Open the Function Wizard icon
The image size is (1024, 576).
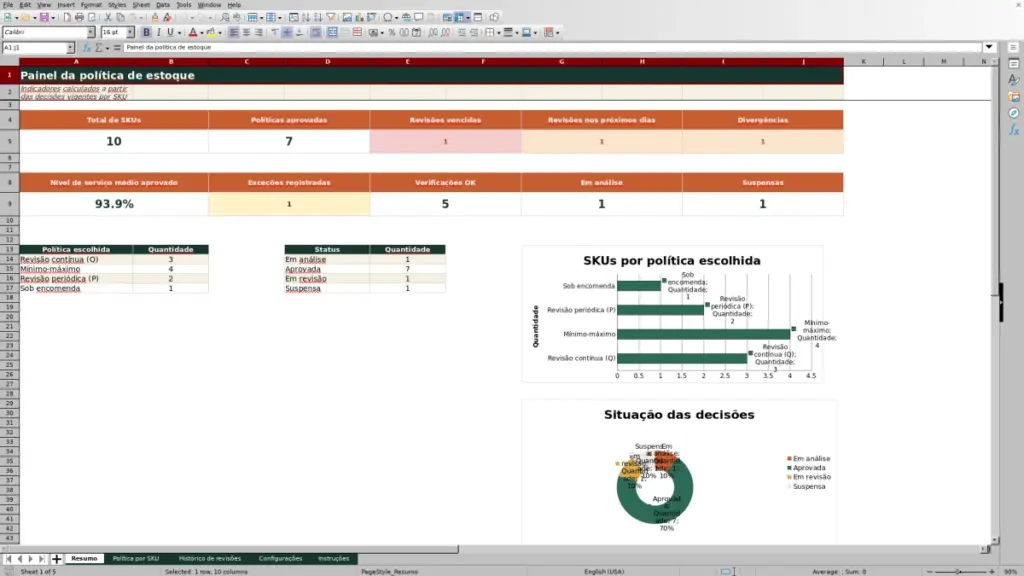click(x=86, y=48)
